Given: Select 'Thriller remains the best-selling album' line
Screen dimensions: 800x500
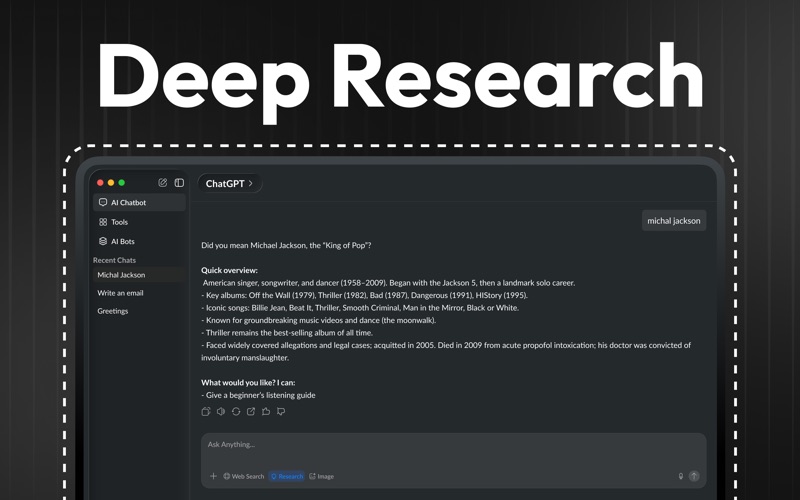Looking at the screenshot, I should 287,333.
